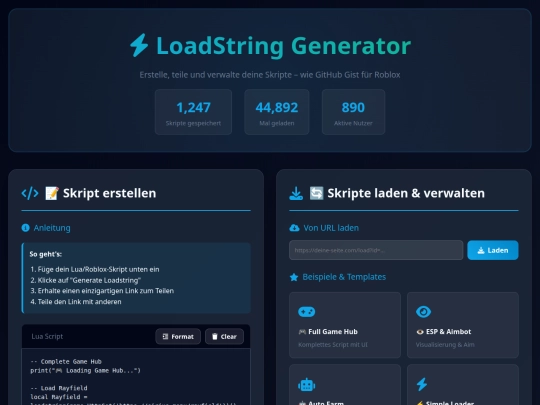The image size is (540, 405).
Task: Click the eye icon in ESP & Aimbot card
Action: (x=423, y=312)
